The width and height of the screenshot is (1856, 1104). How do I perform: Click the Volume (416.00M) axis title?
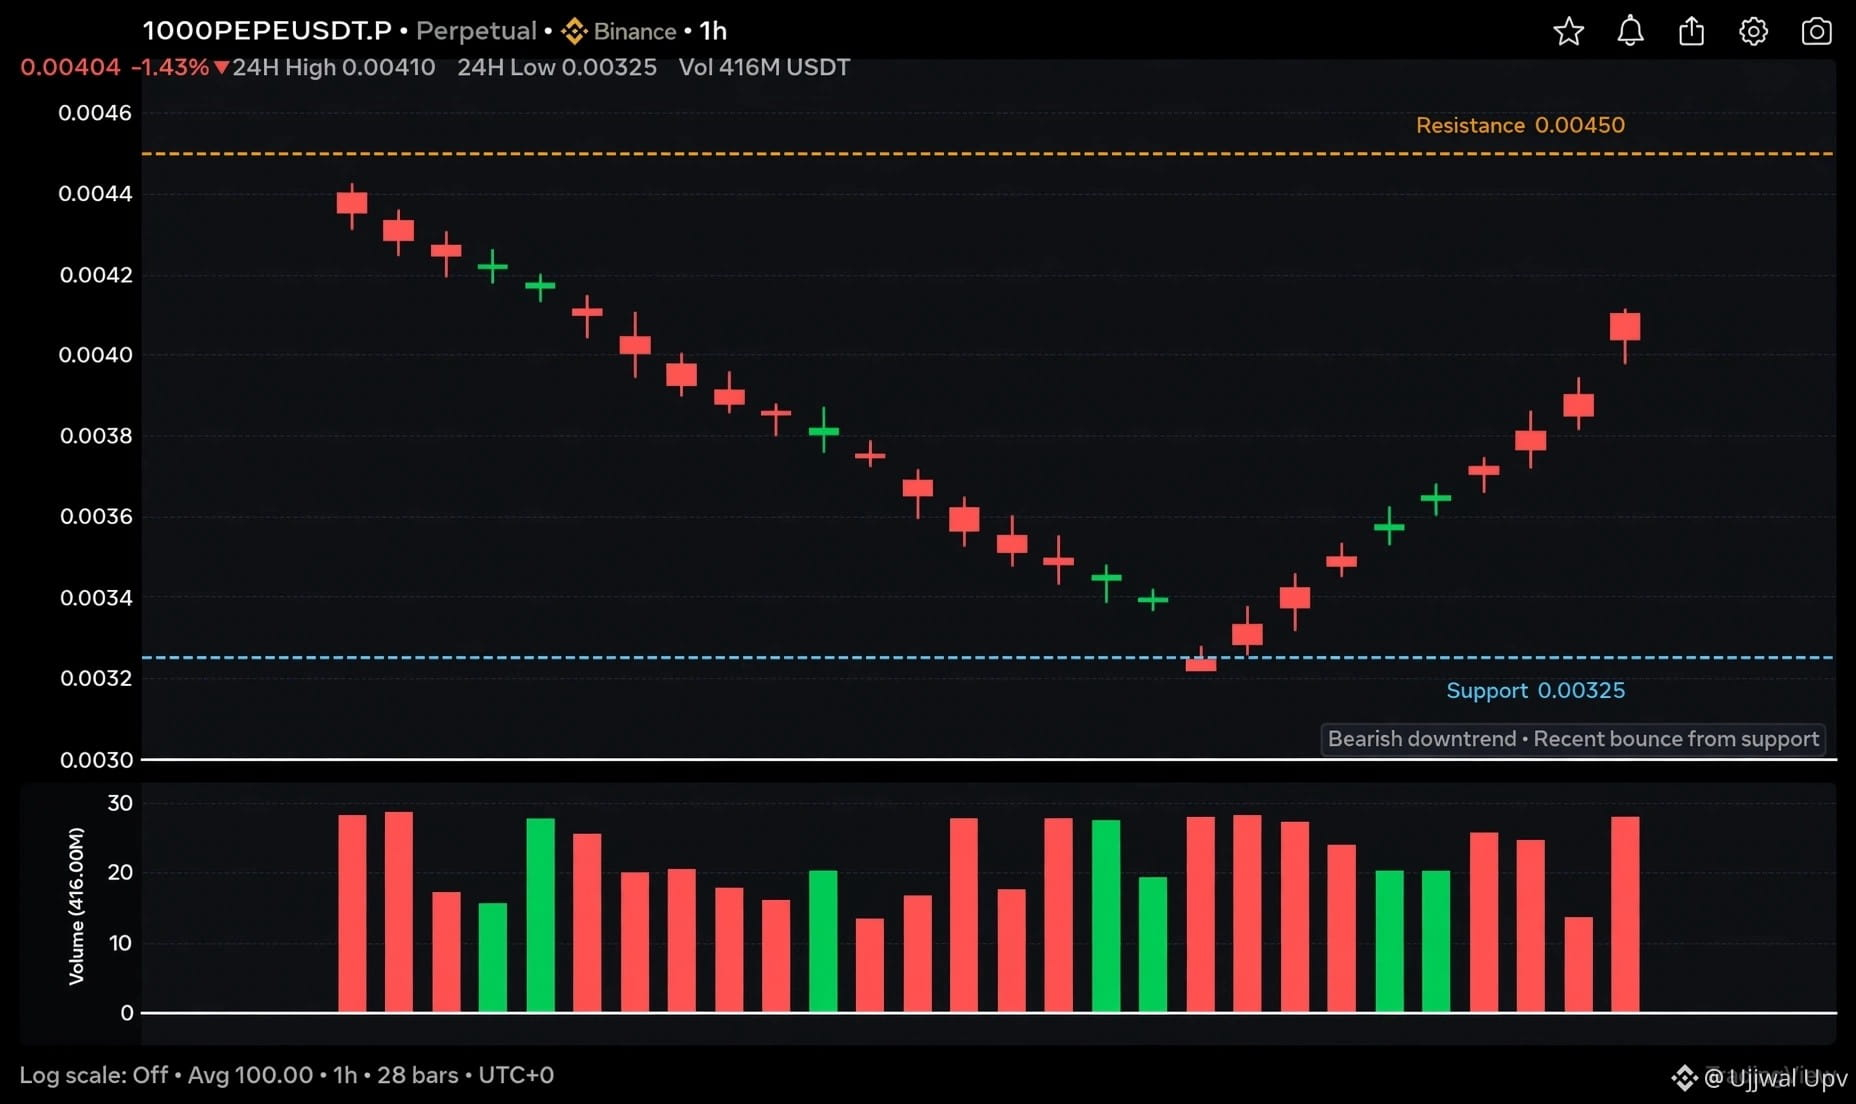pos(76,906)
